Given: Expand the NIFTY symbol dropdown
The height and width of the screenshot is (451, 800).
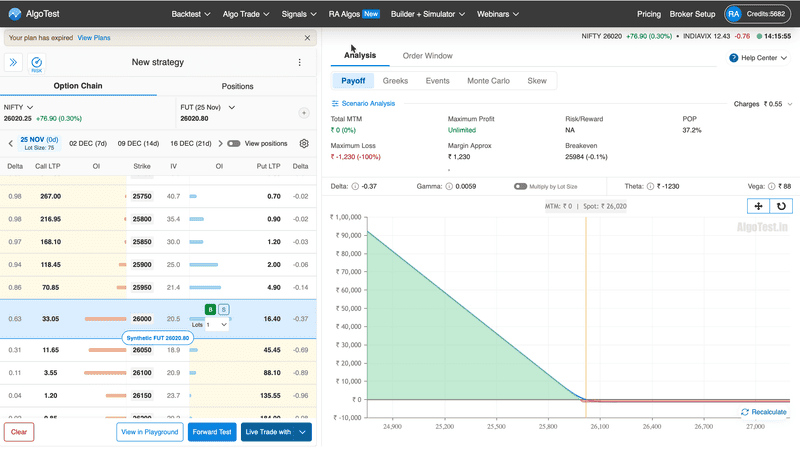Looking at the screenshot, I should click(x=30, y=106).
